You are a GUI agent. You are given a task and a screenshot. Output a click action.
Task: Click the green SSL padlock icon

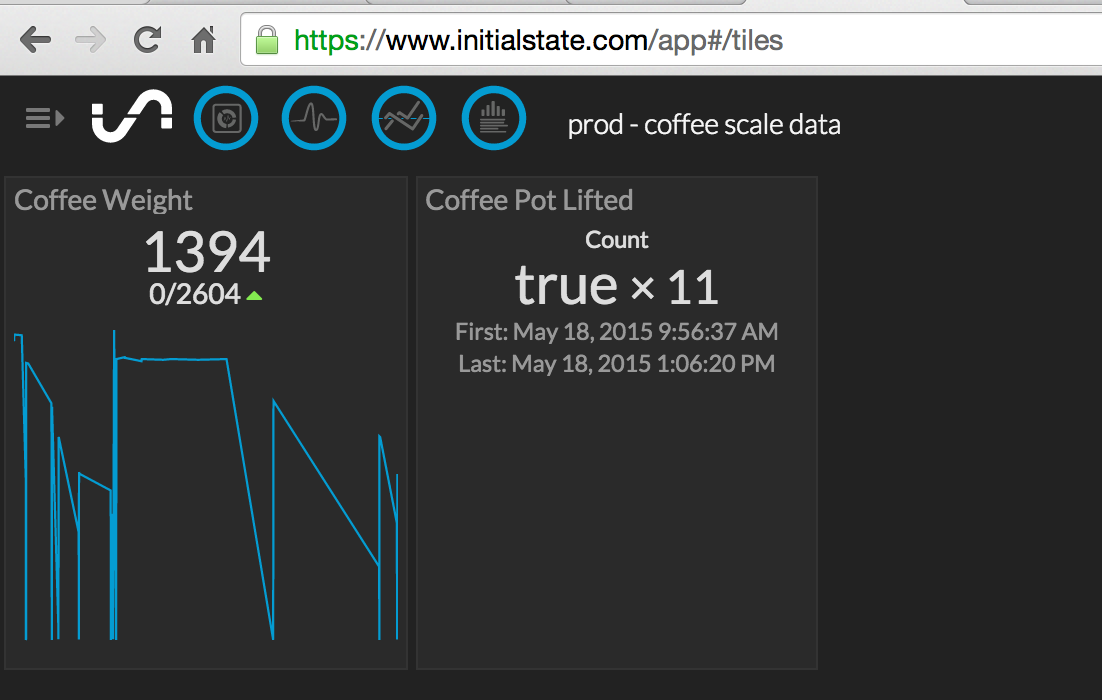[x=266, y=40]
